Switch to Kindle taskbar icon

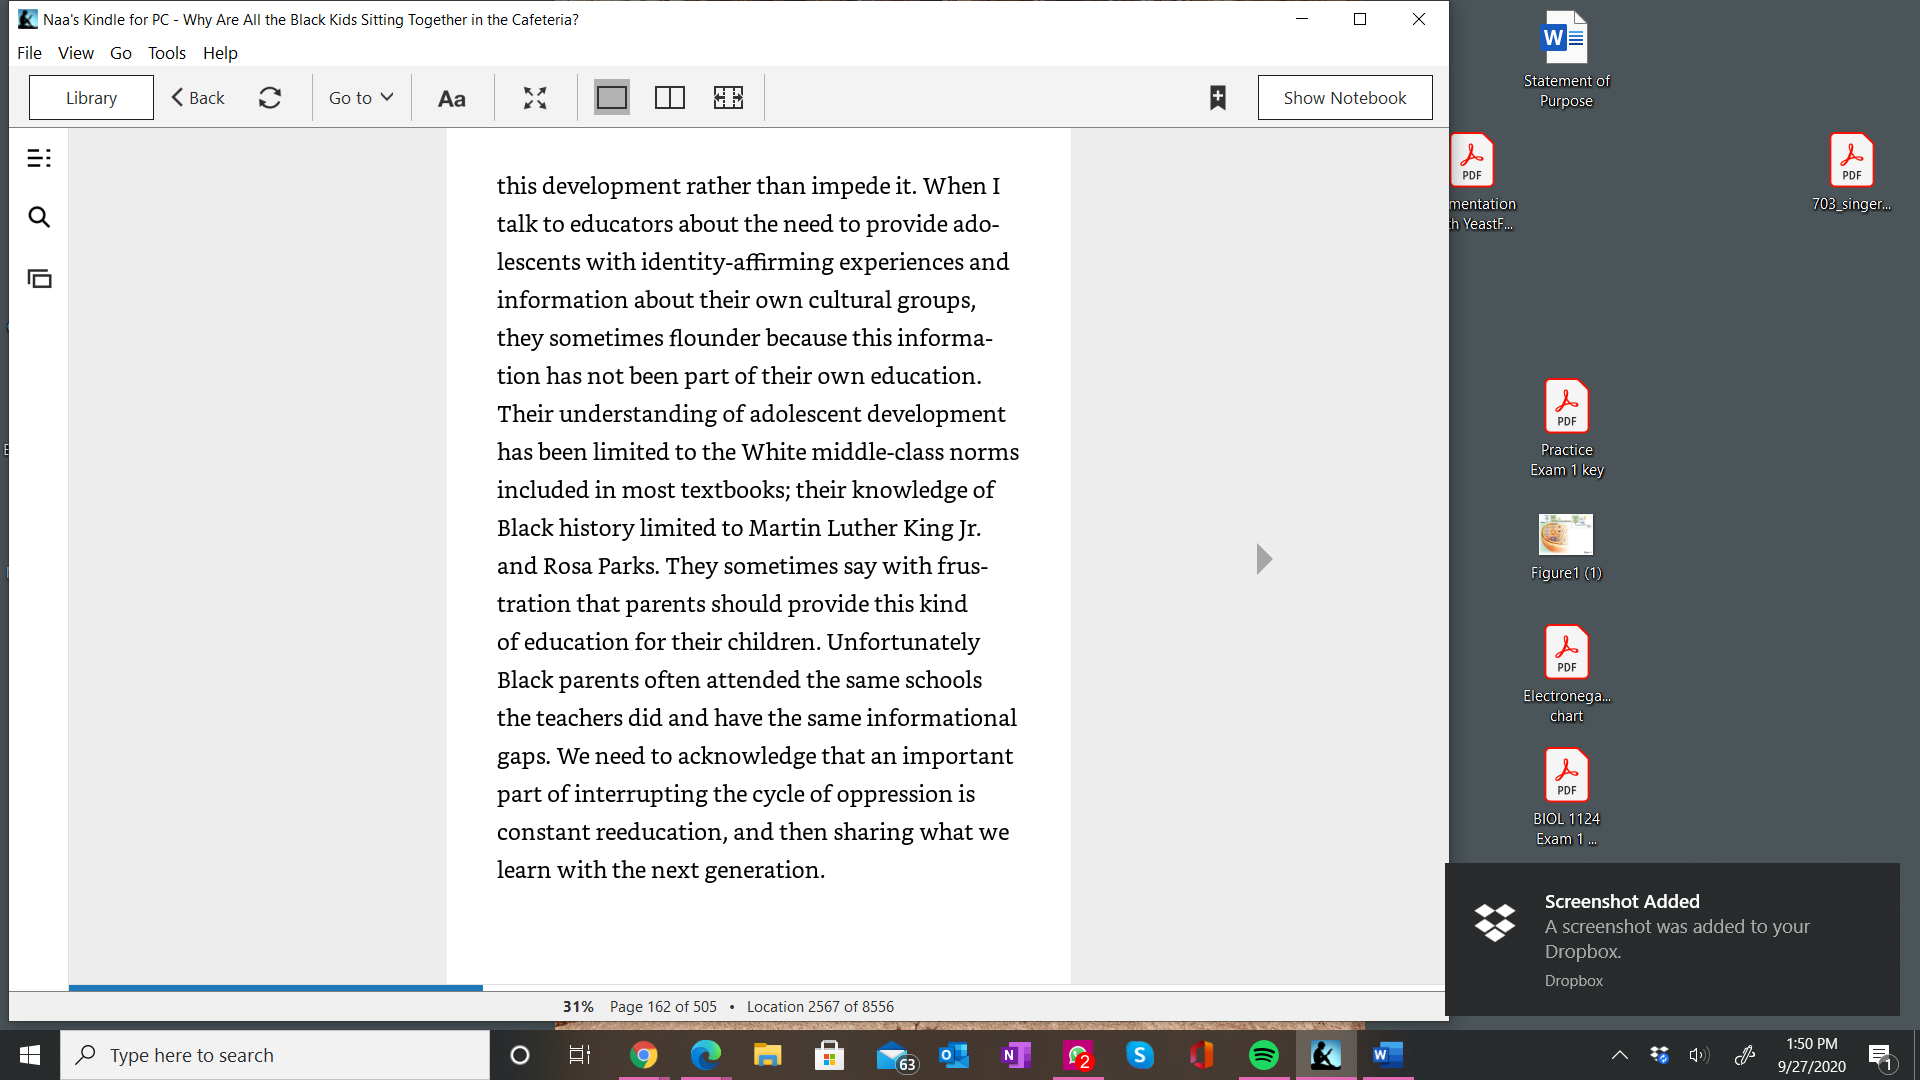[x=1326, y=1055]
